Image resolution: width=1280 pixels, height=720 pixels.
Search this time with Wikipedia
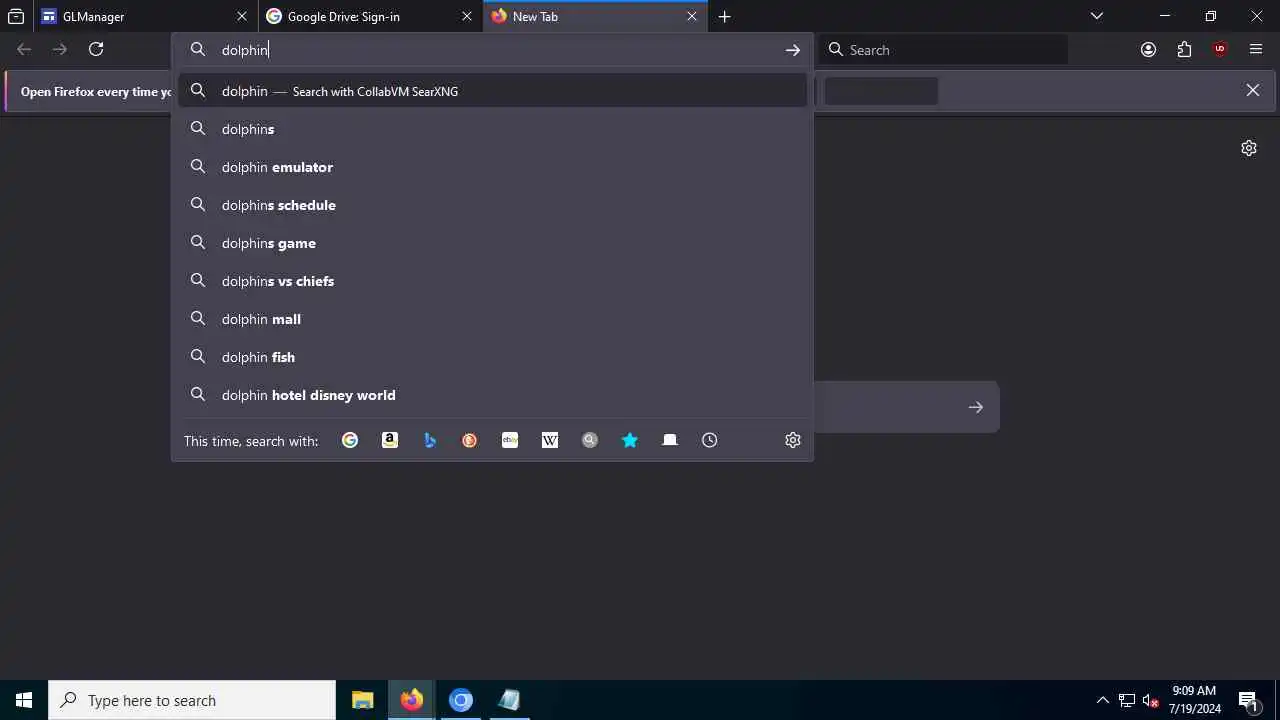550,440
